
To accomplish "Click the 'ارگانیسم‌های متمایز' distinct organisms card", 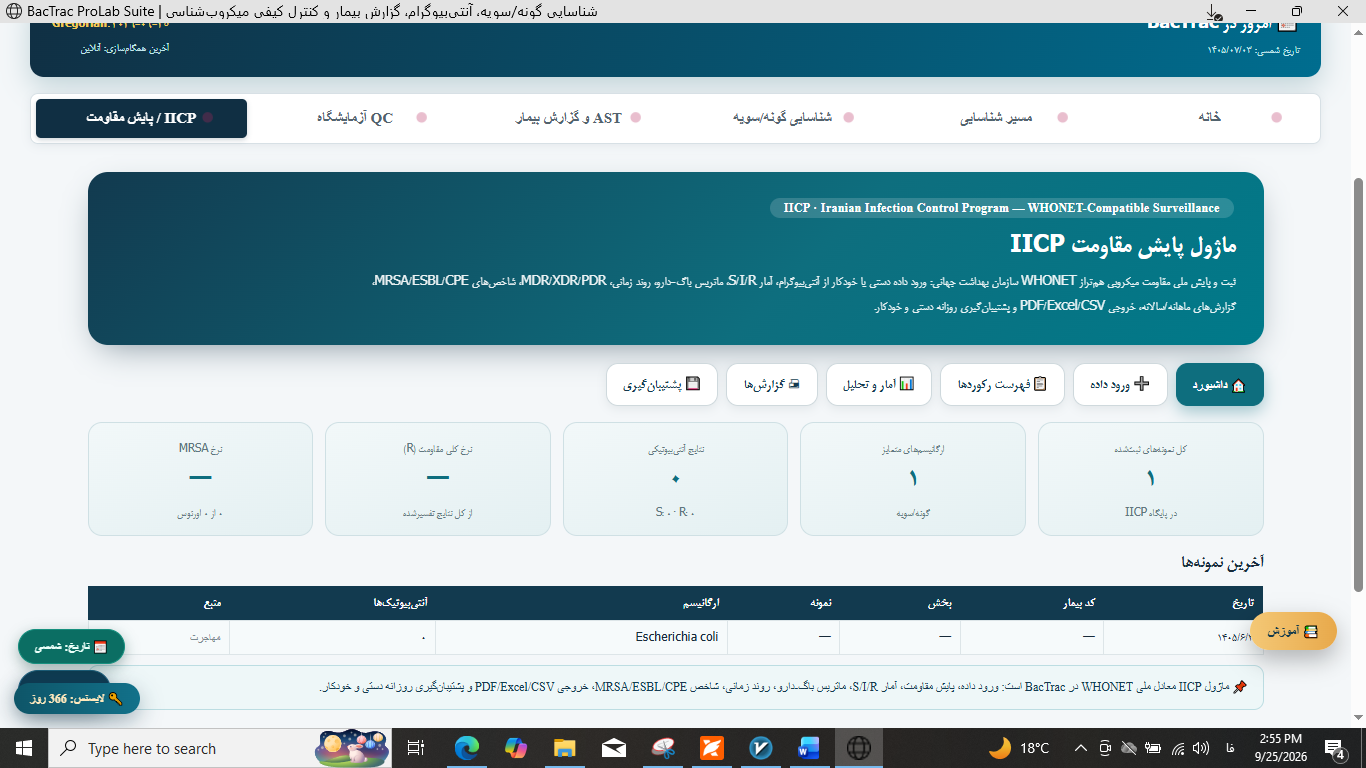I will coord(913,479).
